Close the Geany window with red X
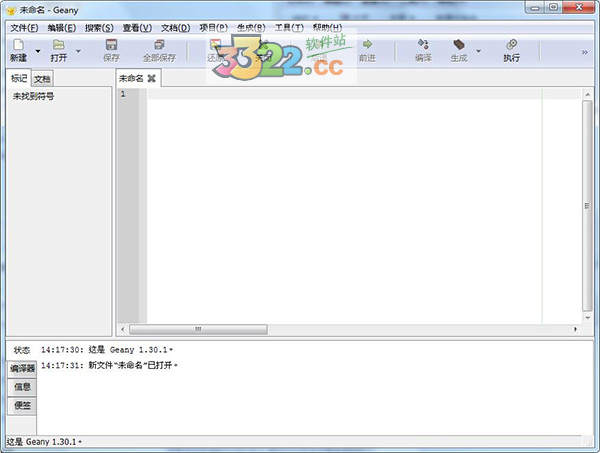 click(579, 8)
